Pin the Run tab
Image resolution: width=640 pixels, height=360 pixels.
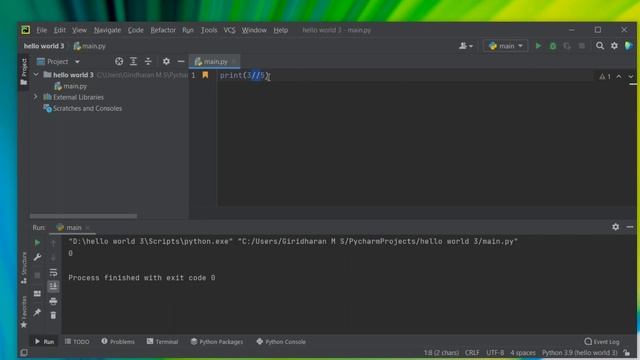(x=37, y=312)
